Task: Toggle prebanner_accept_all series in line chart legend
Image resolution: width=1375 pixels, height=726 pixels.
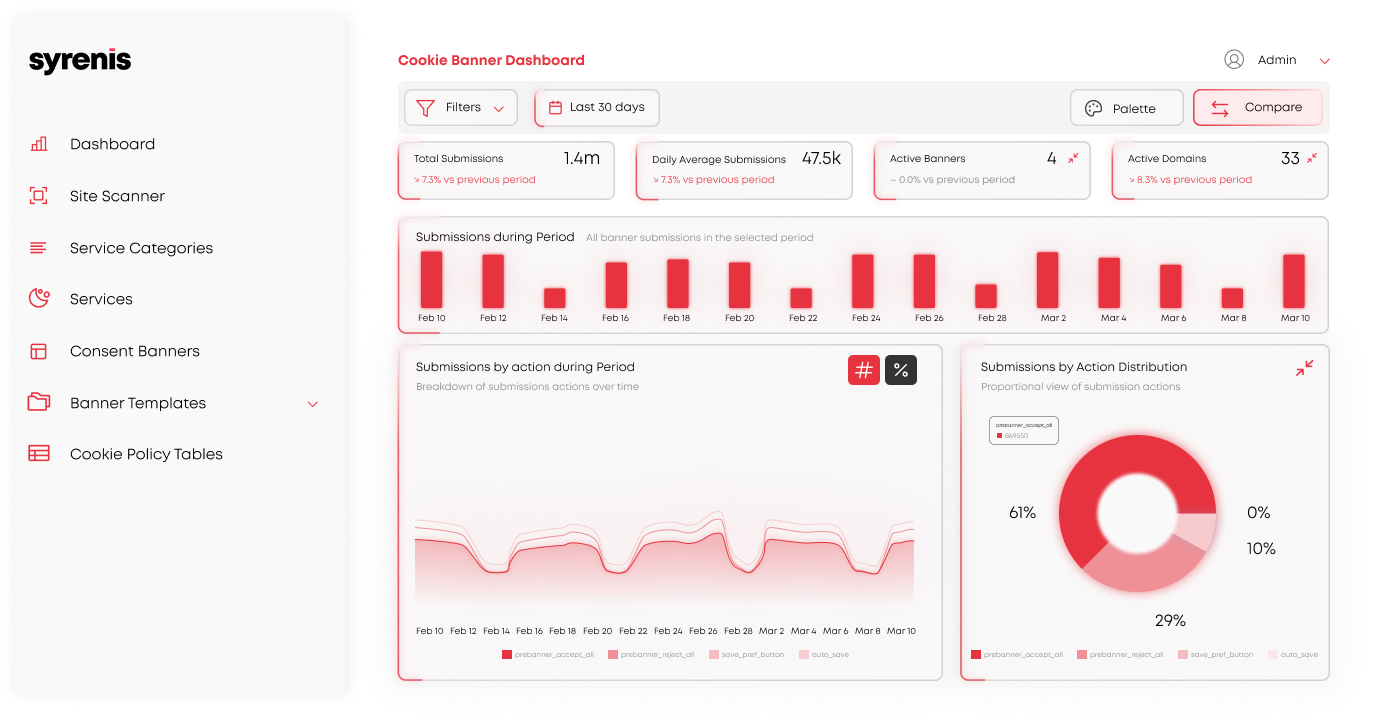Action: click(x=548, y=655)
